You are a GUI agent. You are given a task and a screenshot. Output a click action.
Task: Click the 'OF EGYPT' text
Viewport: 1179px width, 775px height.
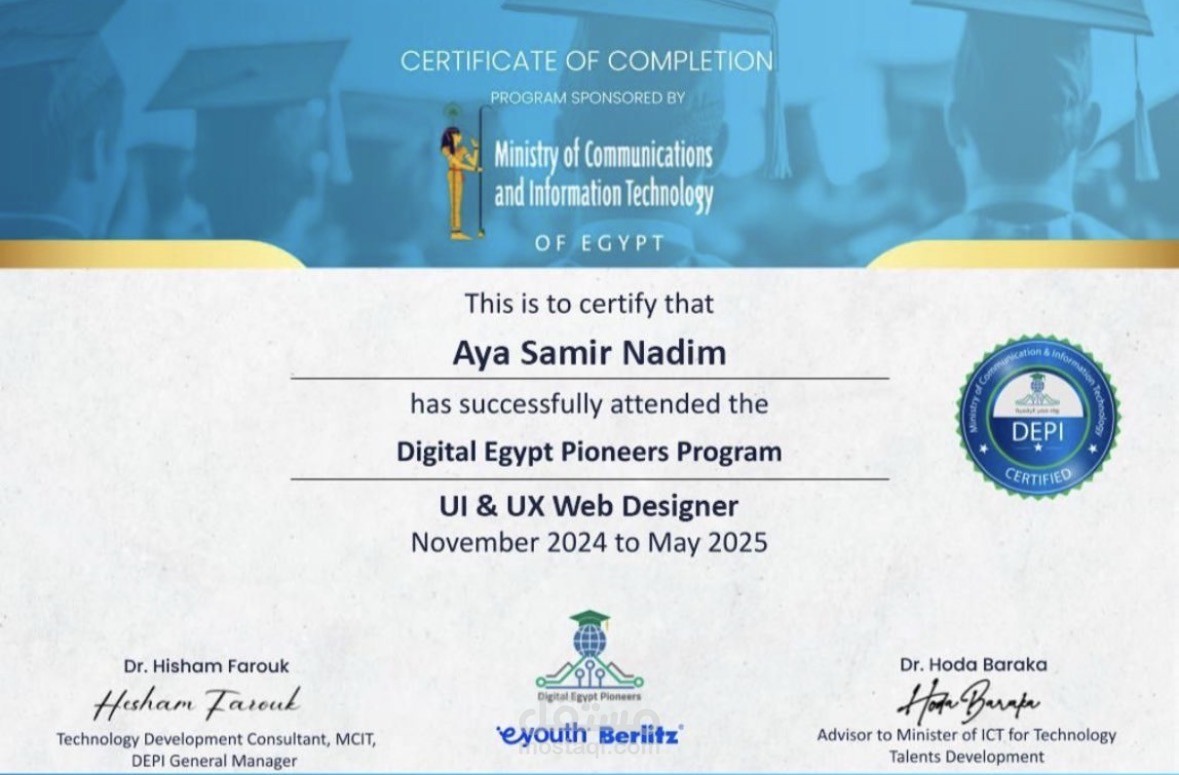pos(600,244)
